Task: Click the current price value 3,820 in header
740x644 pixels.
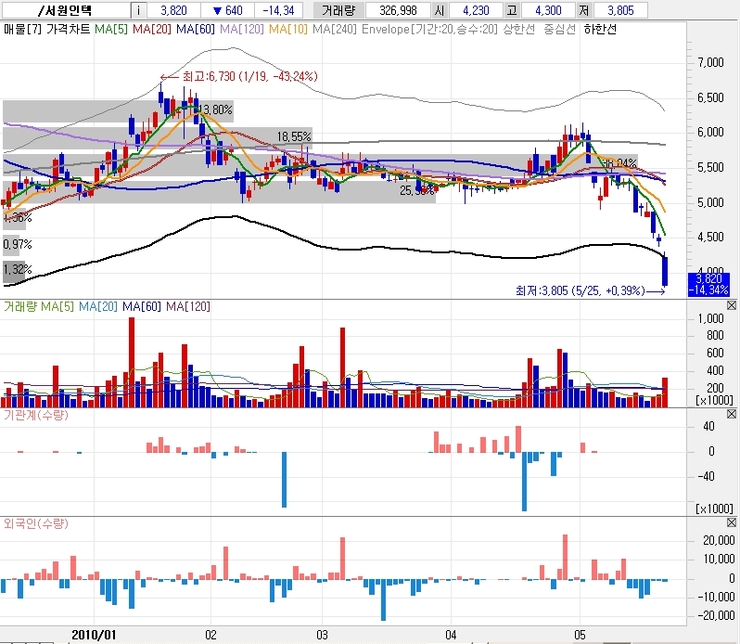Action: click(x=173, y=10)
